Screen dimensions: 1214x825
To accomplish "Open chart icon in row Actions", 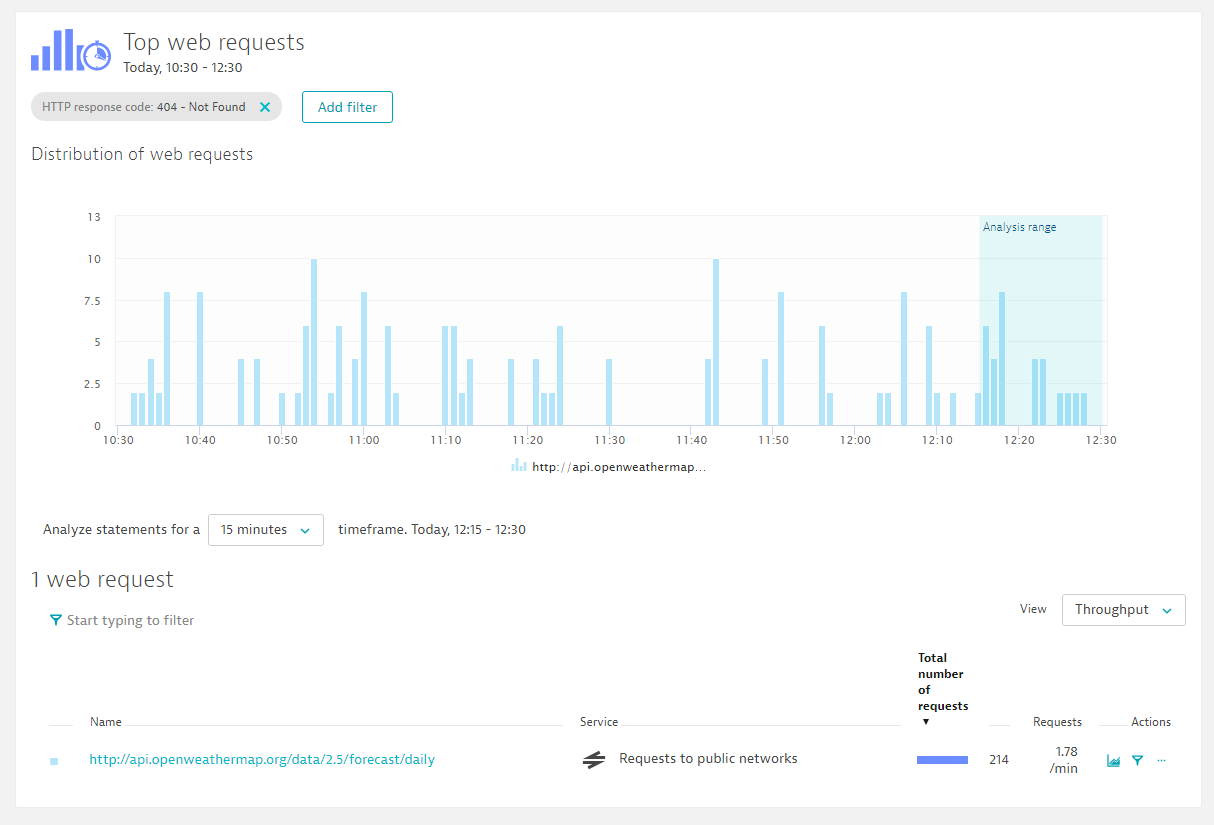I will tap(1114, 761).
